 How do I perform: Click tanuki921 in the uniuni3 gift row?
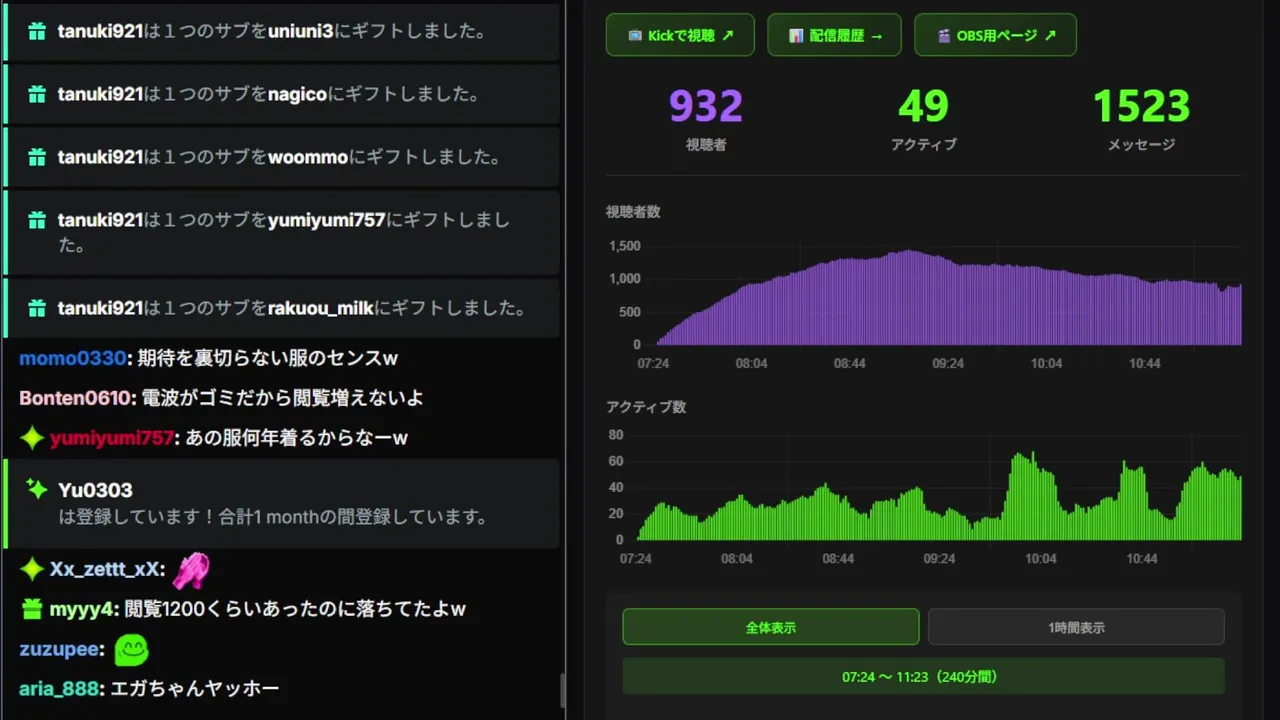click(100, 32)
